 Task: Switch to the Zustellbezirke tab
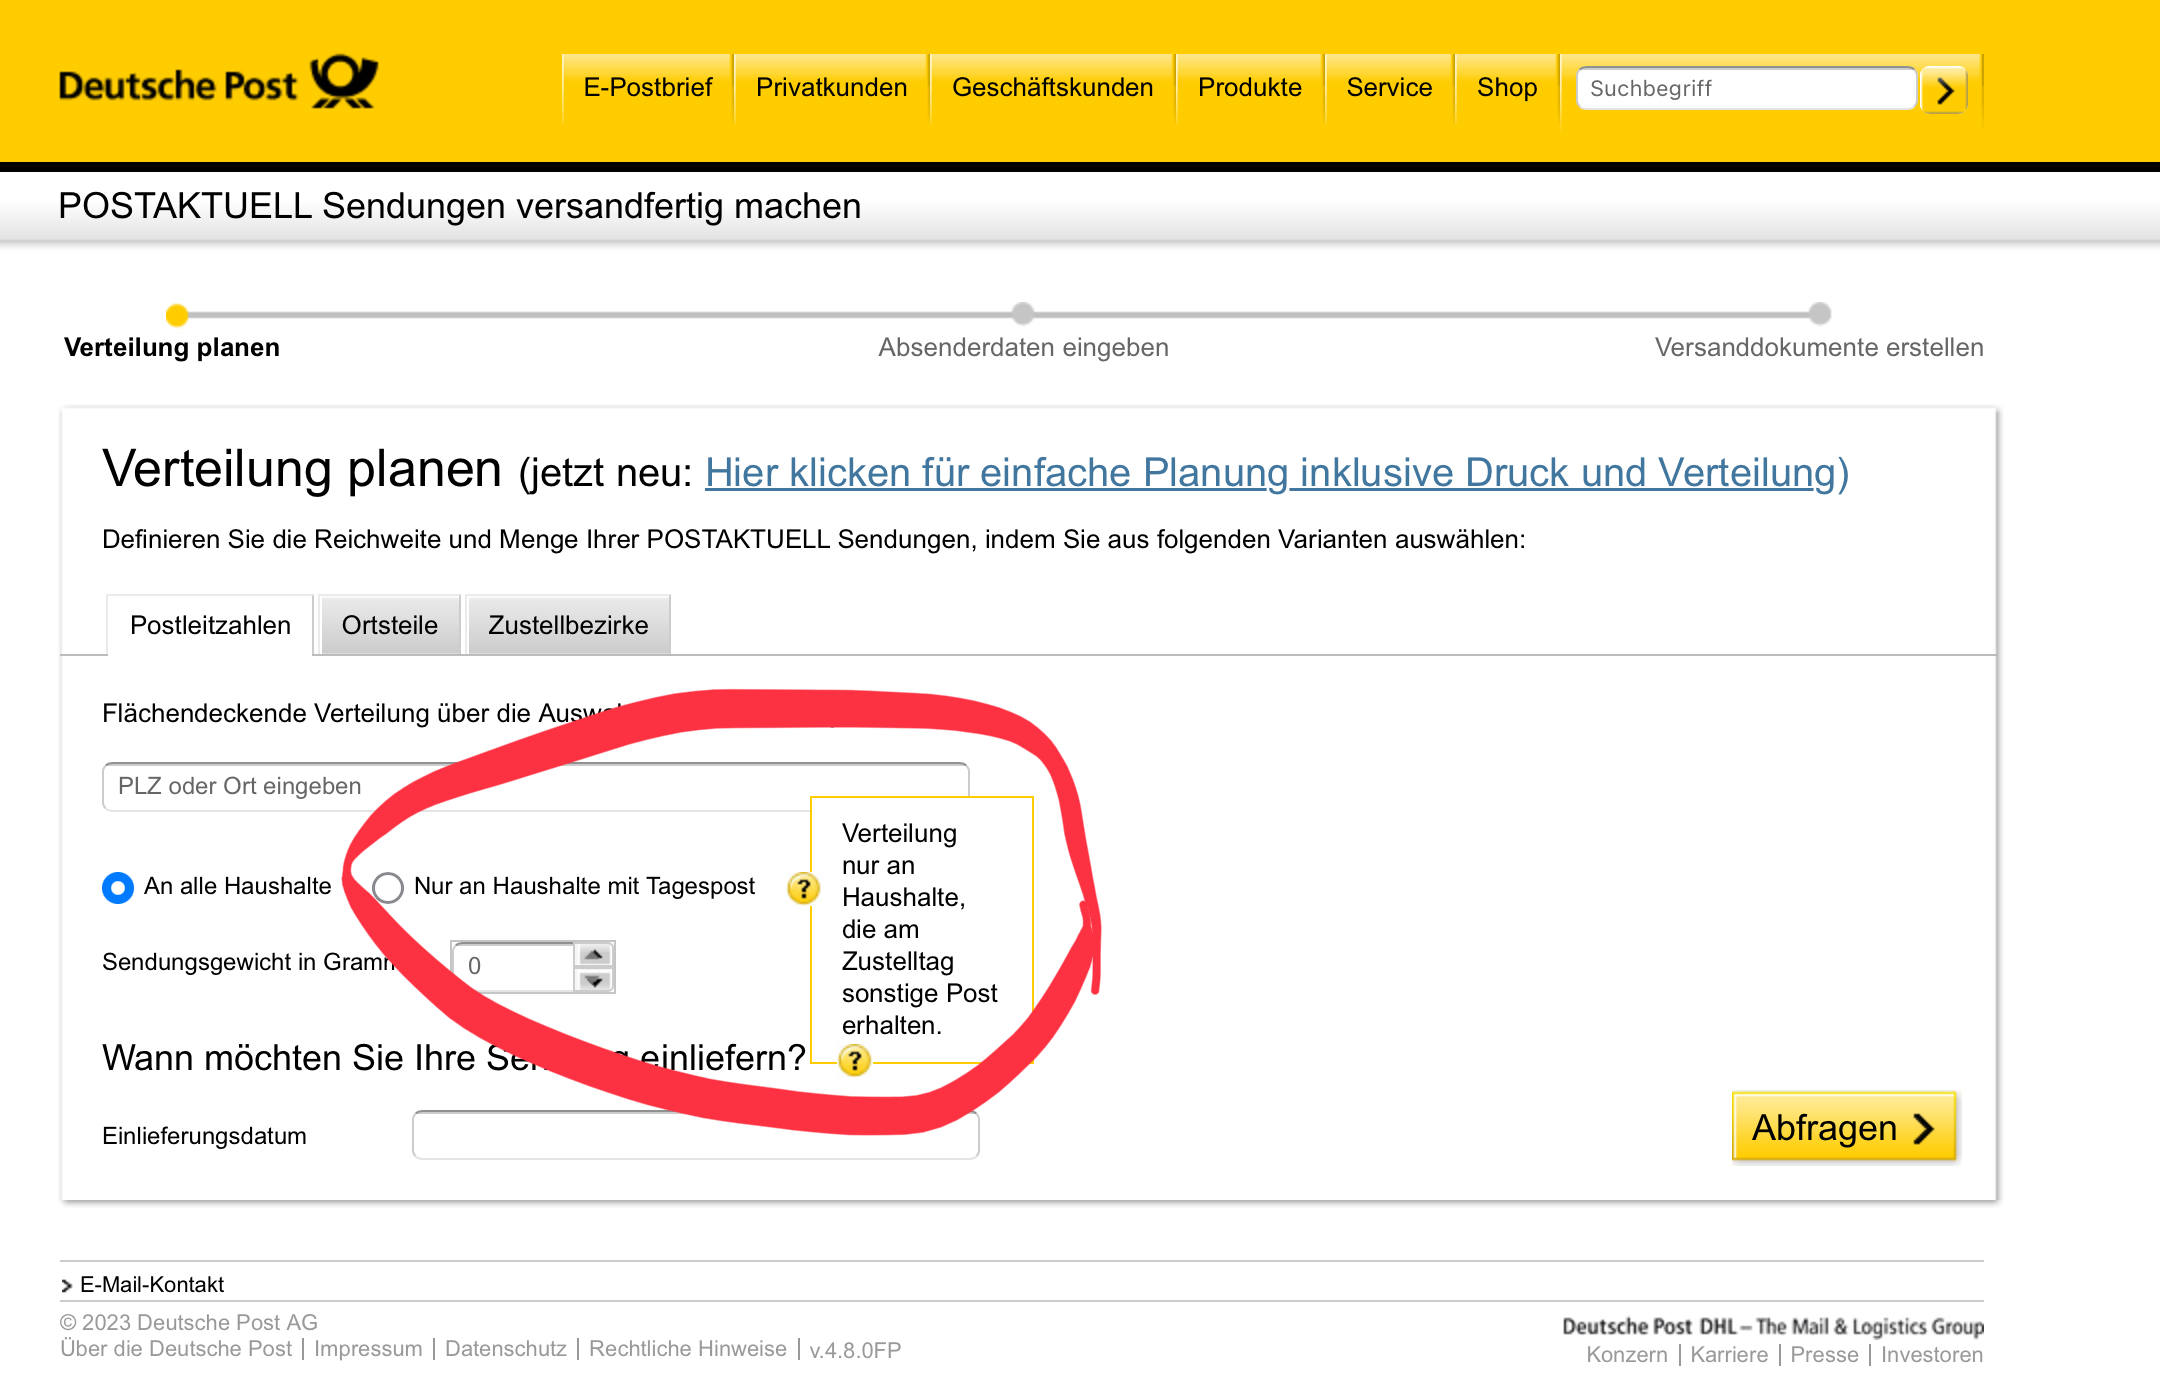pos(568,625)
